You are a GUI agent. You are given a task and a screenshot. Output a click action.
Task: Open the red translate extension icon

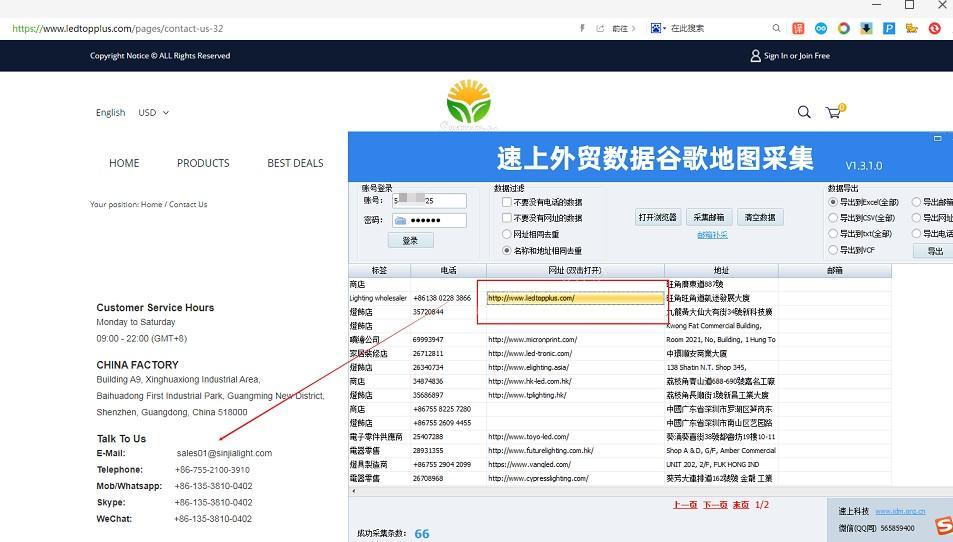[798, 28]
